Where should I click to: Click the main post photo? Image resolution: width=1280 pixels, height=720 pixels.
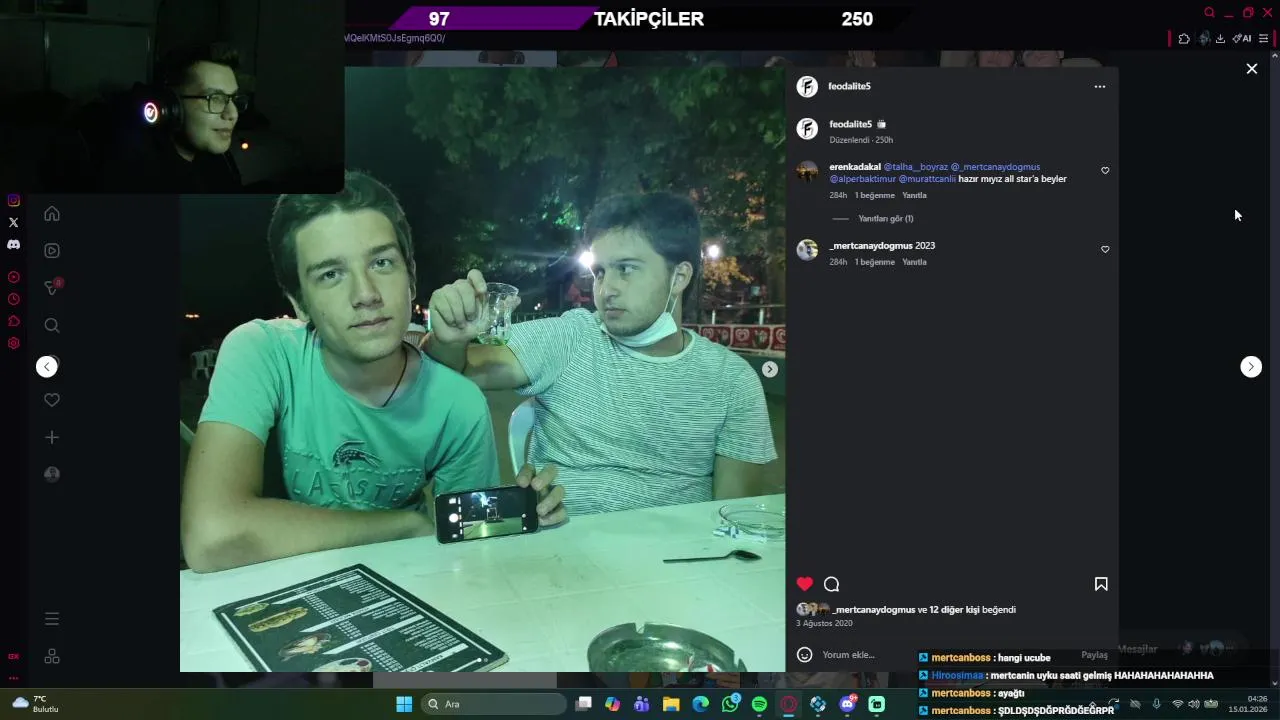(482, 369)
